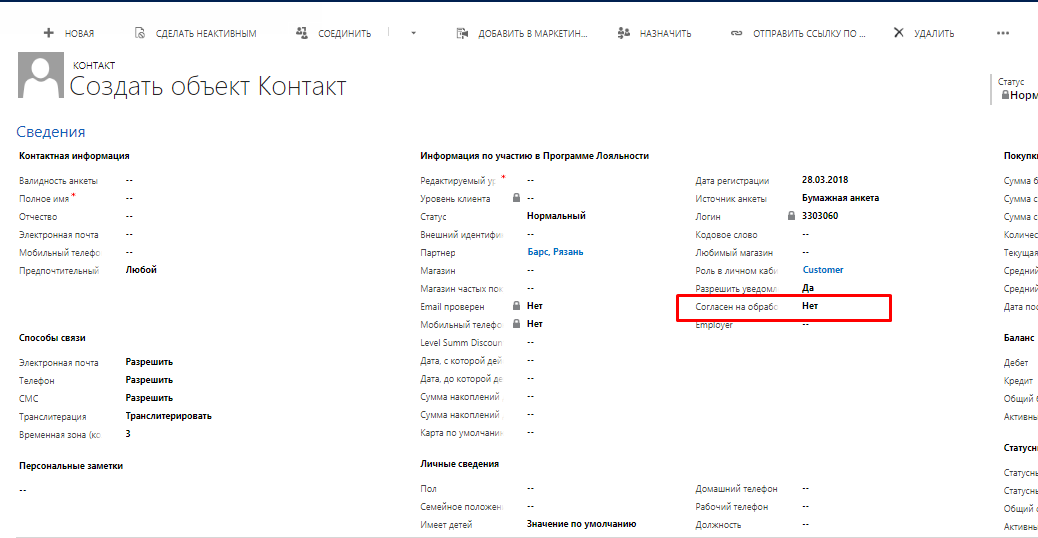Toggle Разрешить уведомления value Да
The image size is (1038, 538).
[x=808, y=288]
